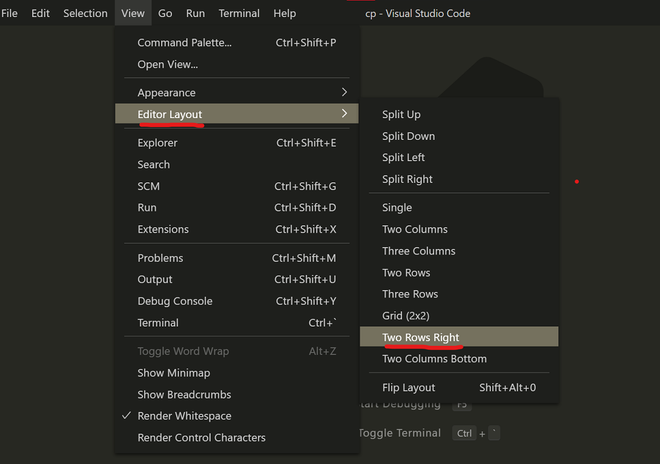This screenshot has height=464, width=660.
Task: Open the Terminal menu in menu bar
Action: coord(239,13)
